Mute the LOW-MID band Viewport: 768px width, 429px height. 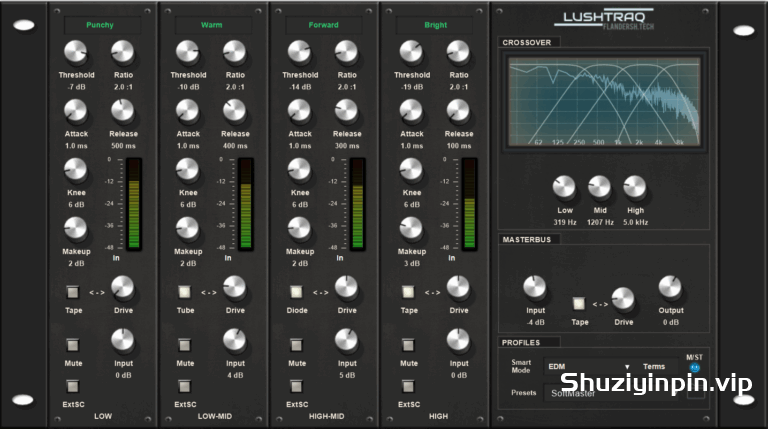click(x=184, y=345)
